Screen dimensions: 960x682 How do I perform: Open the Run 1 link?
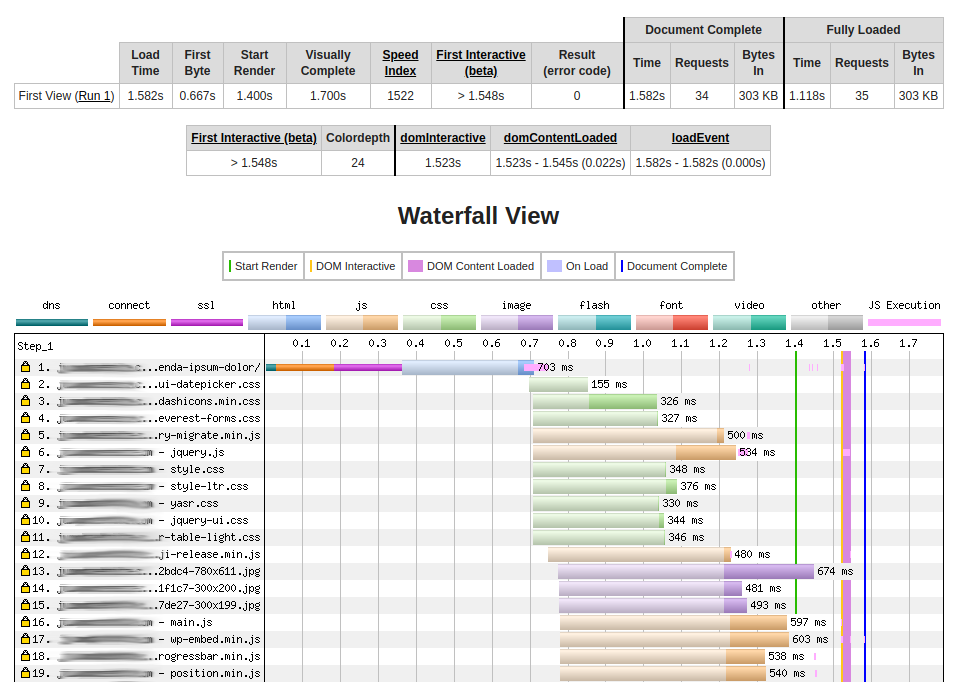point(95,96)
